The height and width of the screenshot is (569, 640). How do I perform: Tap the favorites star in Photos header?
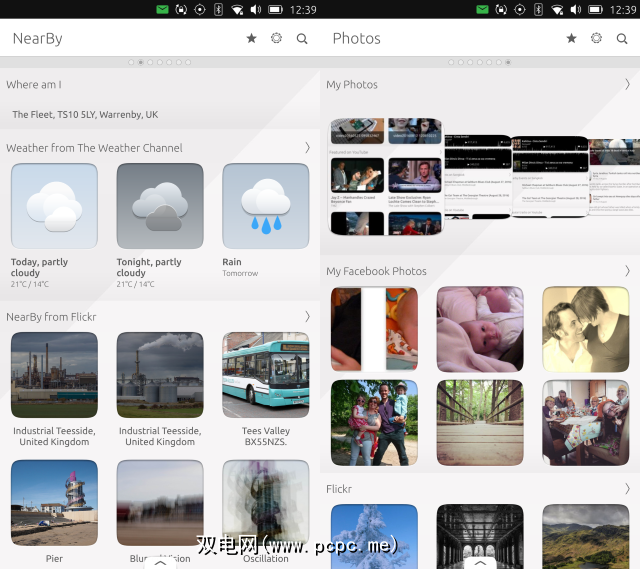(x=571, y=38)
